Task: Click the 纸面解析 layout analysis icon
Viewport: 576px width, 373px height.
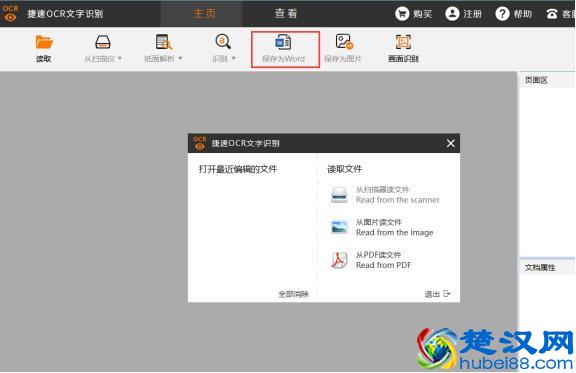Action: point(163,42)
